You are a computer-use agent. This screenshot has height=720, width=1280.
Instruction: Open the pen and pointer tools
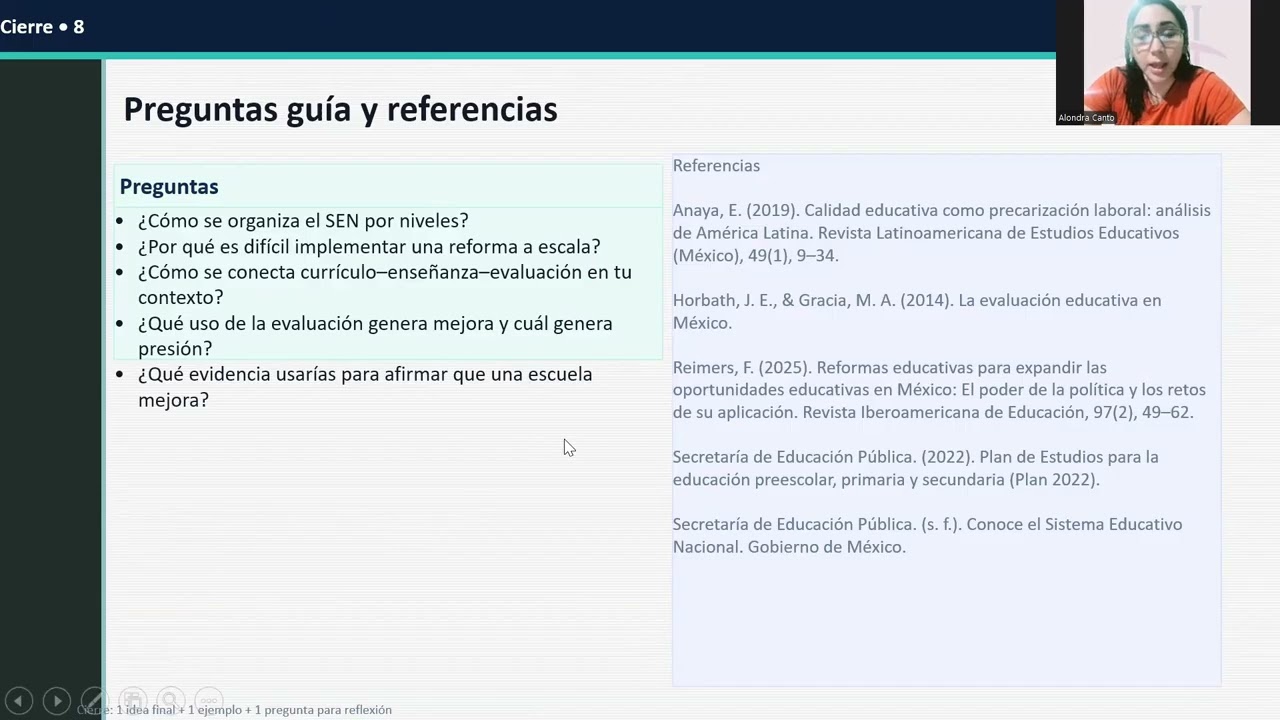pos(94,701)
